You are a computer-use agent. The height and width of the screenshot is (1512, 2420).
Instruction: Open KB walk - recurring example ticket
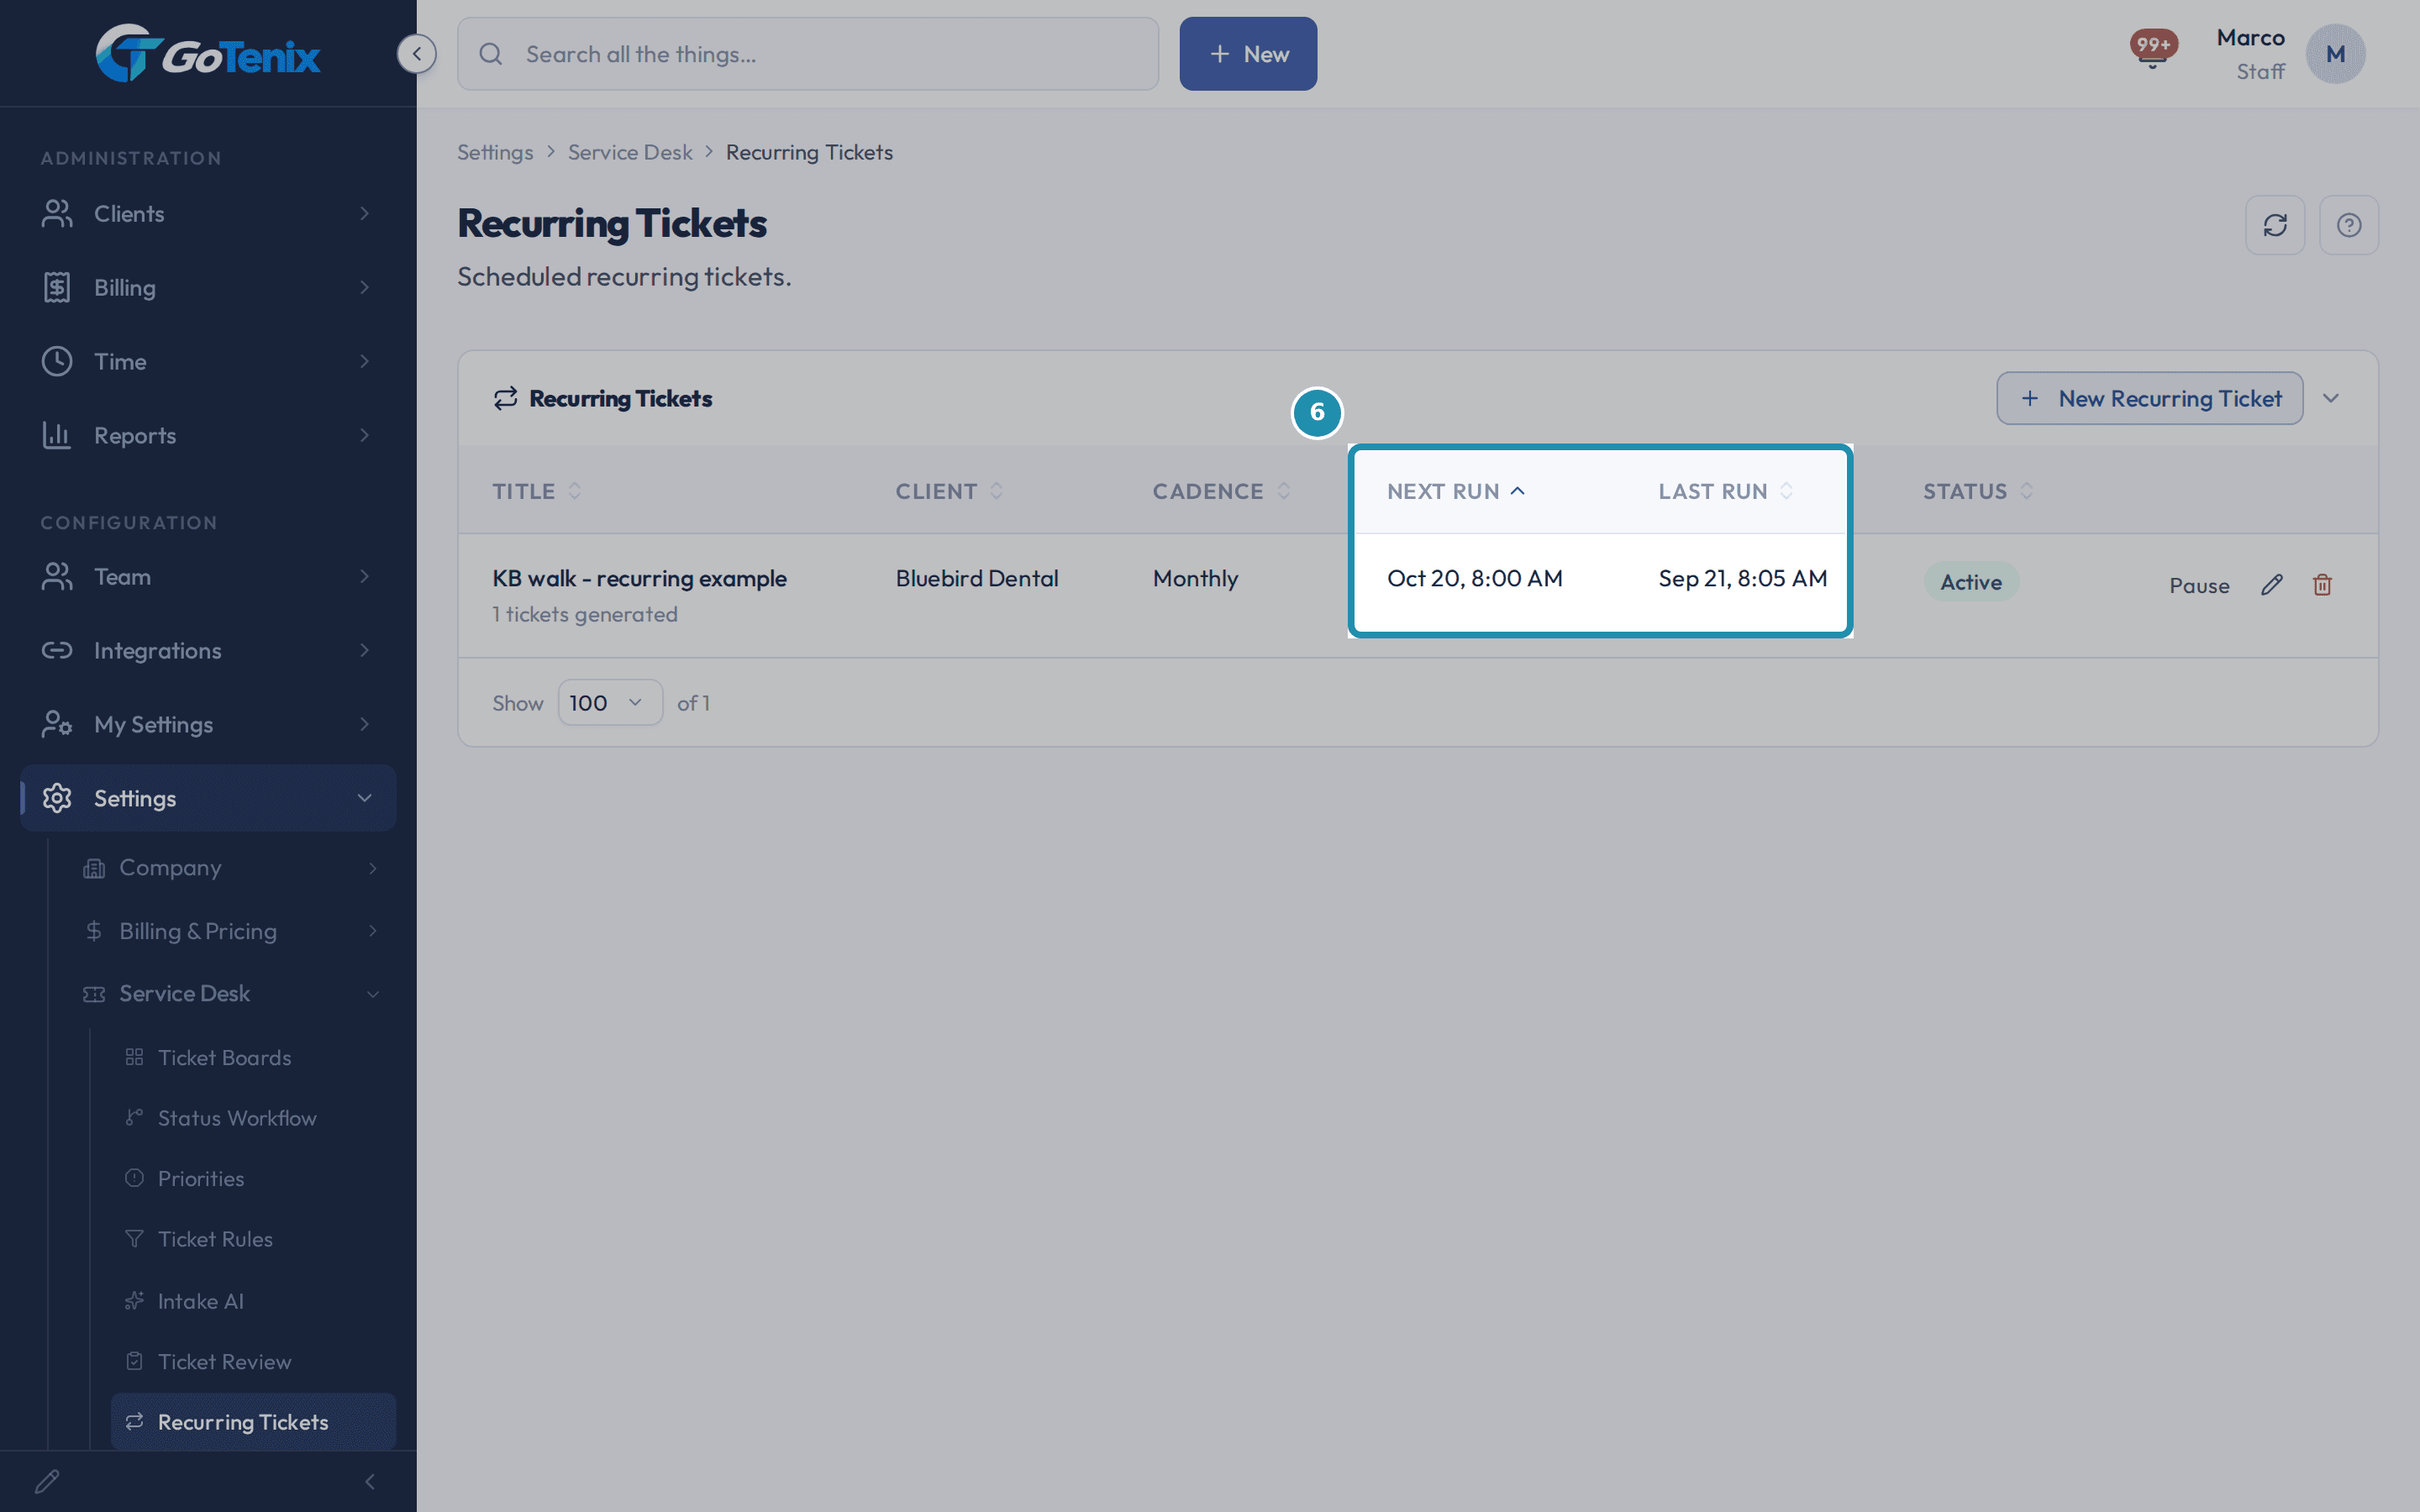(x=639, y=578)
